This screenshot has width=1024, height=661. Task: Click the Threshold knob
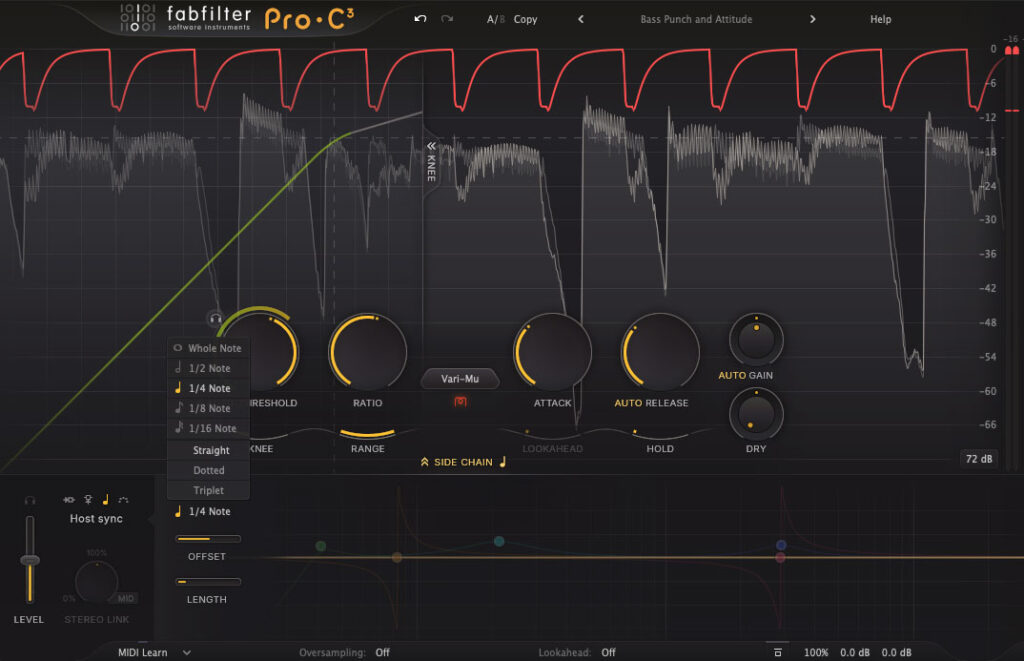click(x=260, y=351)
